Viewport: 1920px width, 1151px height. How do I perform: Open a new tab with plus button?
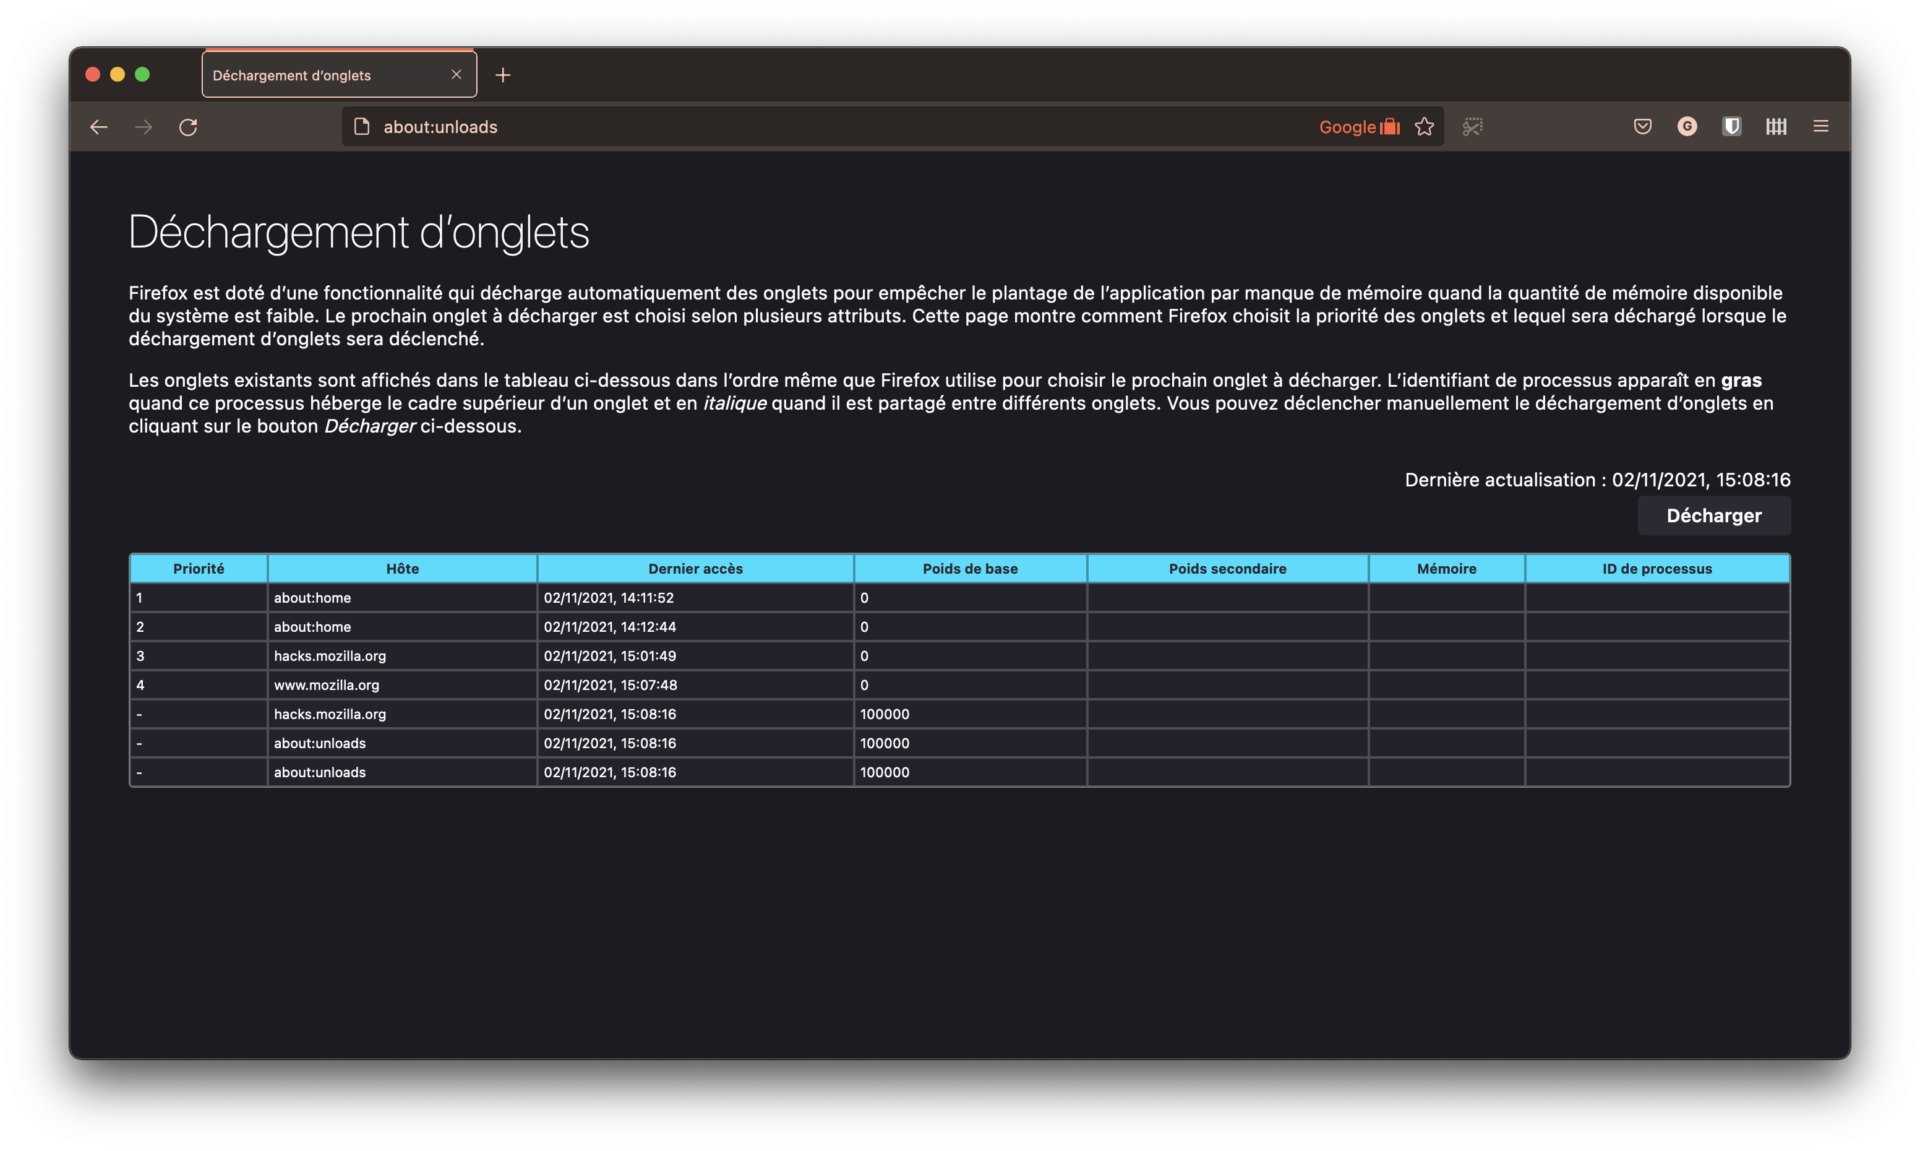(503, 75)
